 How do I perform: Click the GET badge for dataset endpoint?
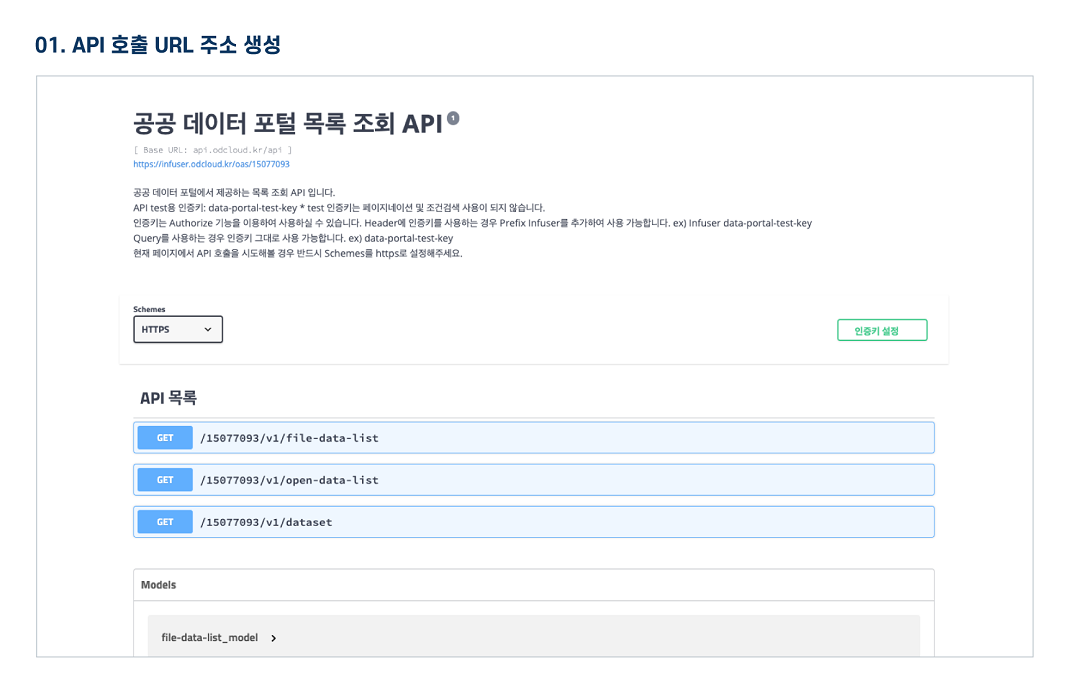click(165, 522)
